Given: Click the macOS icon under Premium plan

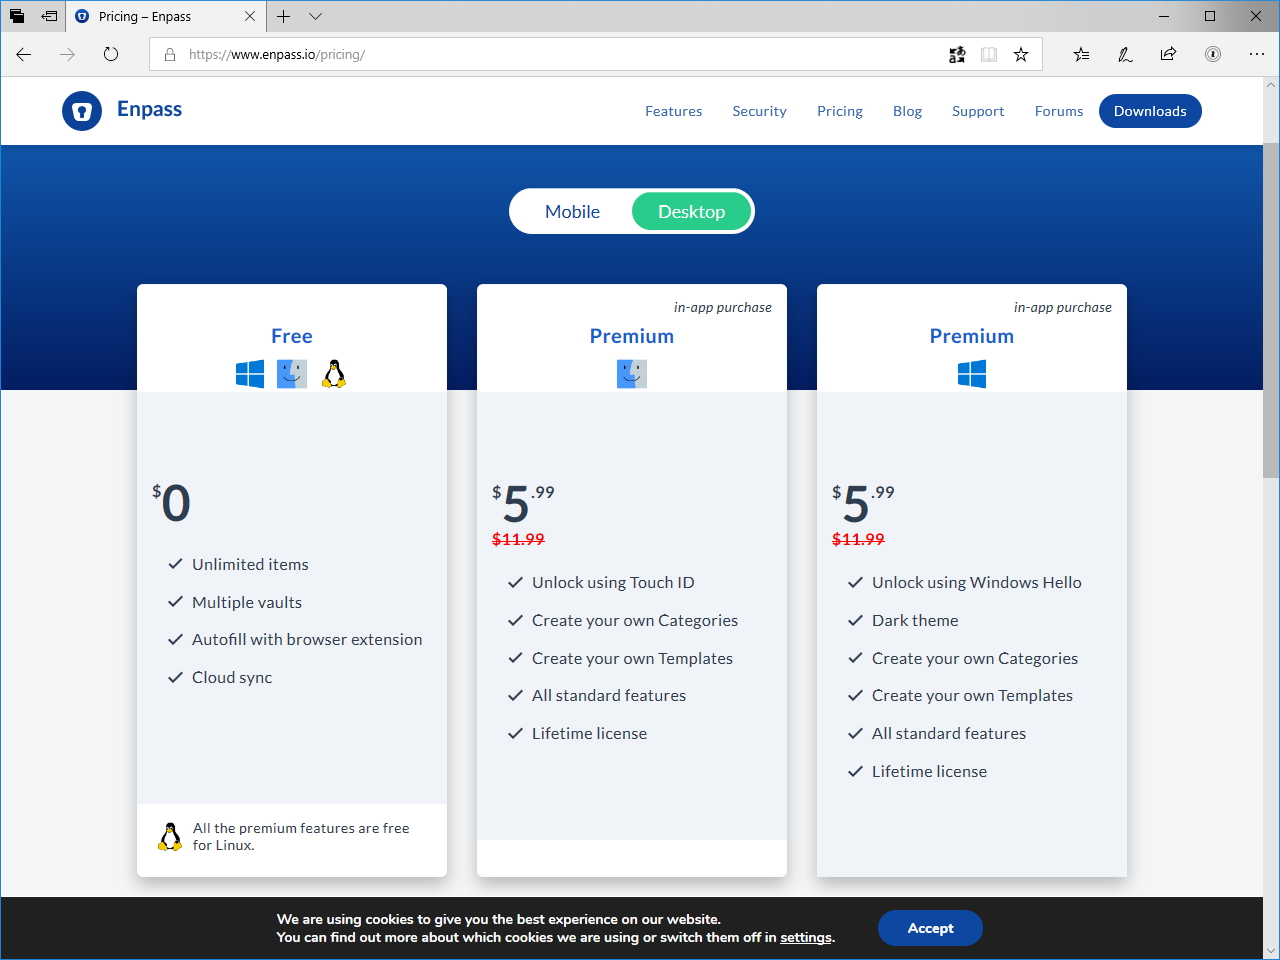Looking at the screenshot, I should [631, 373].
